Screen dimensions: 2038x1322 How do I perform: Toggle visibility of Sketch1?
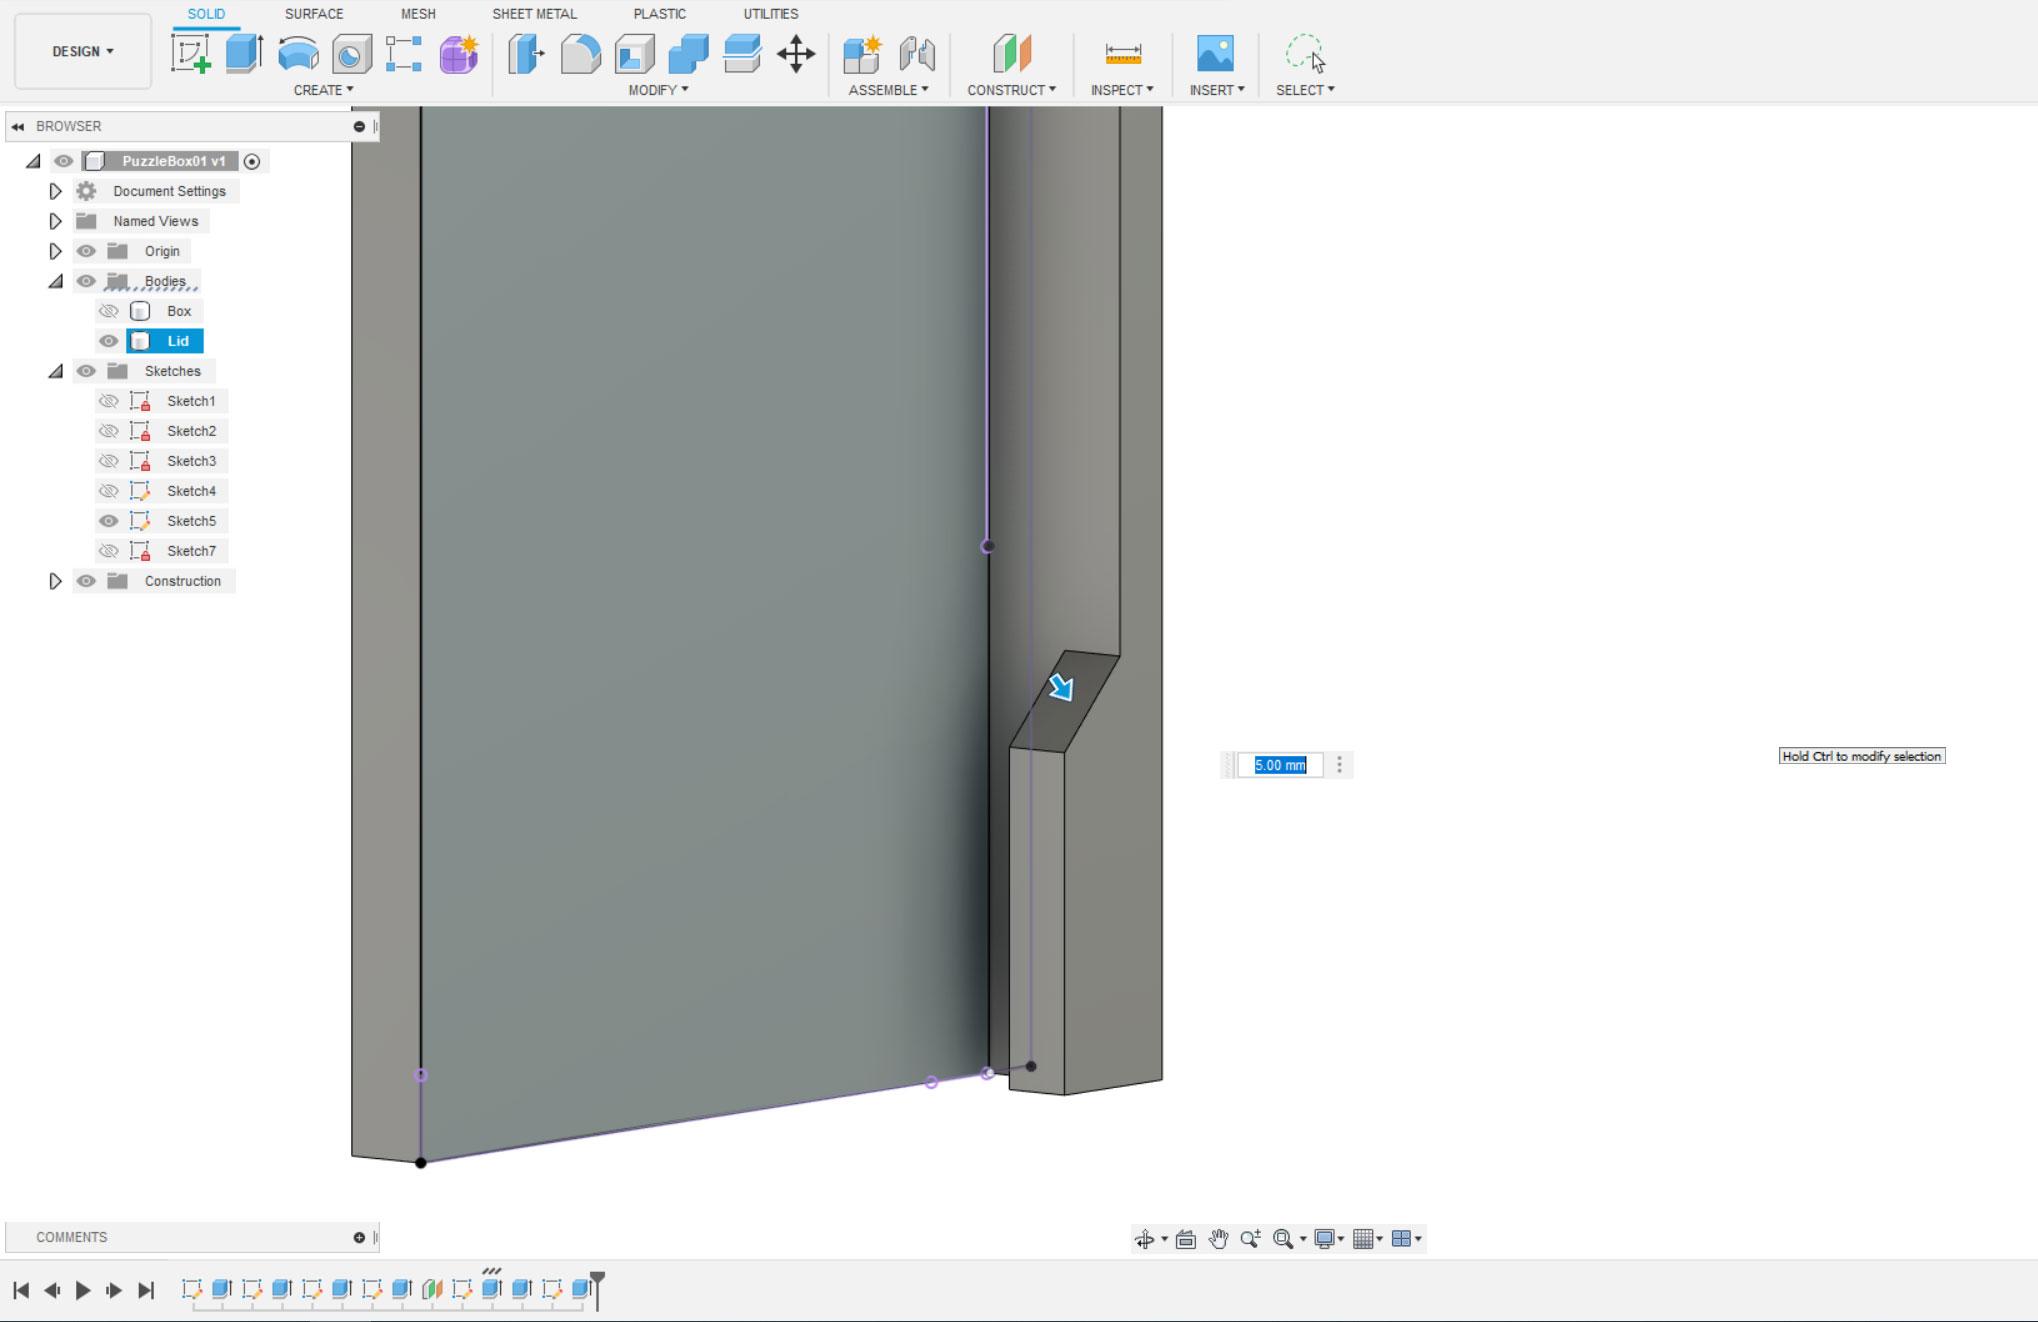tap(109, 401)
